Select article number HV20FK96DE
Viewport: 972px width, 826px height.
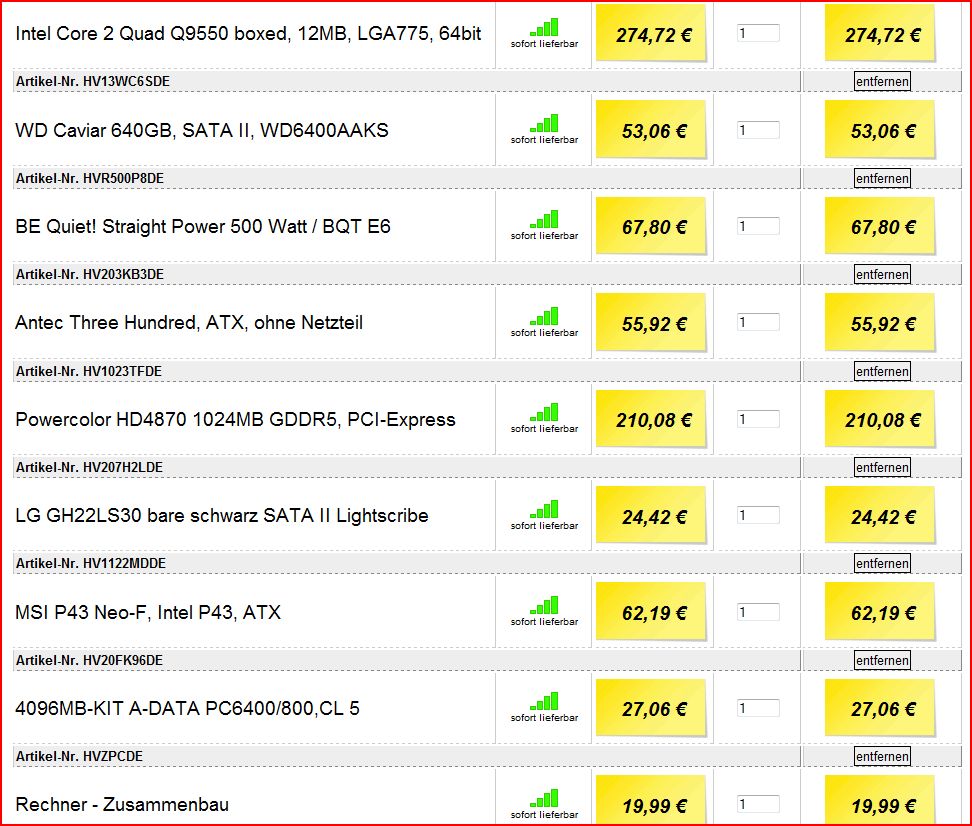123,660
